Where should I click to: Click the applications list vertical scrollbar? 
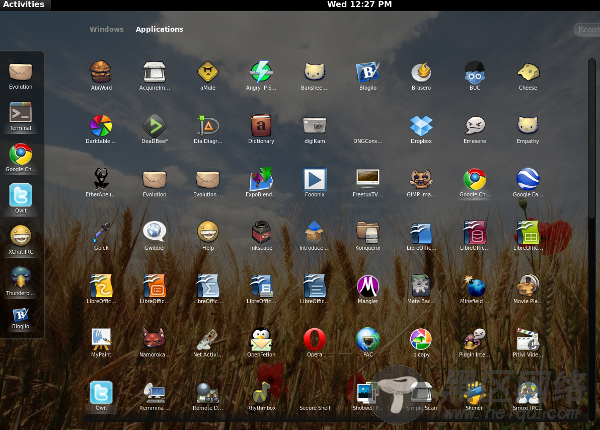click(x=592, y=138)
